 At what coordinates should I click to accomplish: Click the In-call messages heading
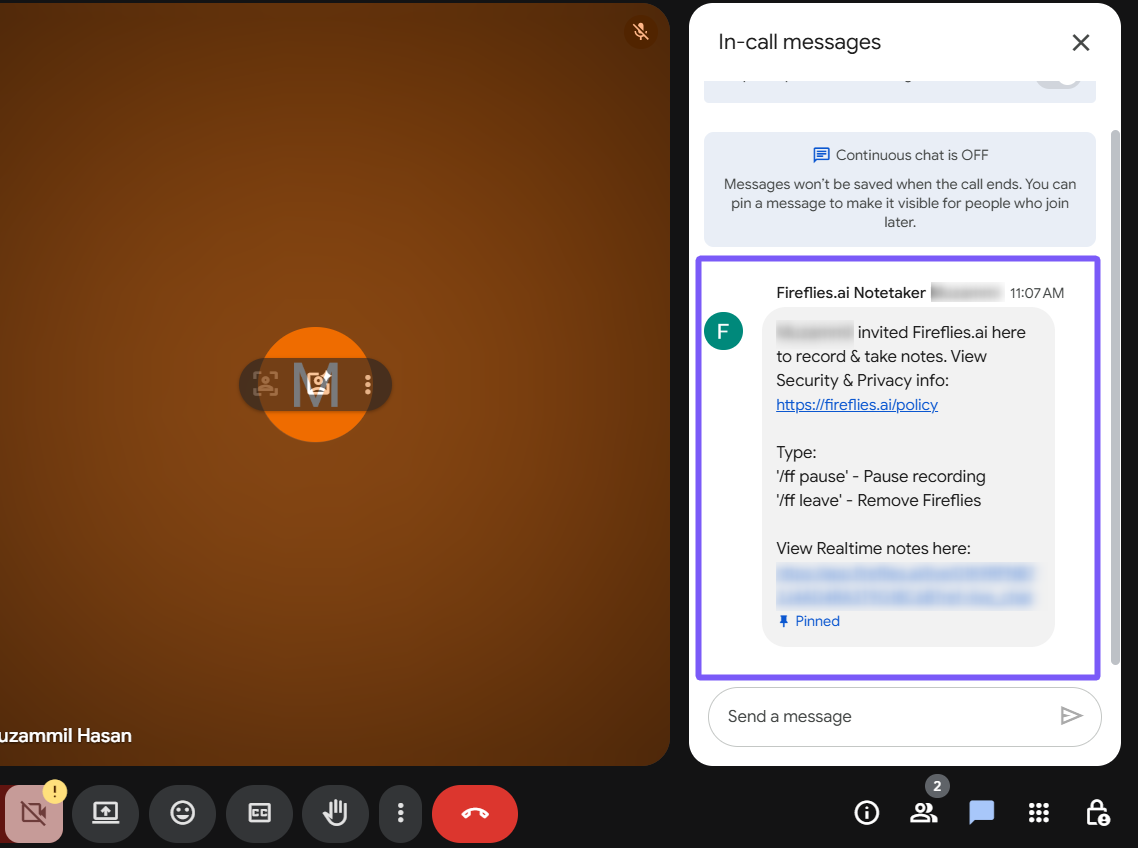tap(799, 42)
